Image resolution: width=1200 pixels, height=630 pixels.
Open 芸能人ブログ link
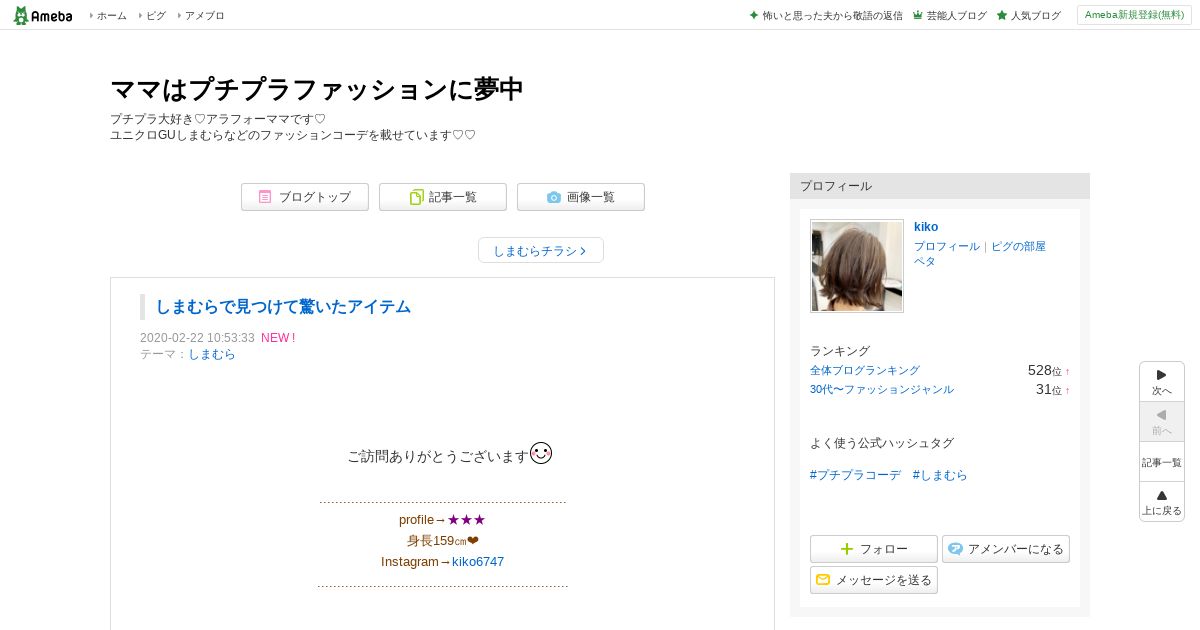tap(956, 15)
